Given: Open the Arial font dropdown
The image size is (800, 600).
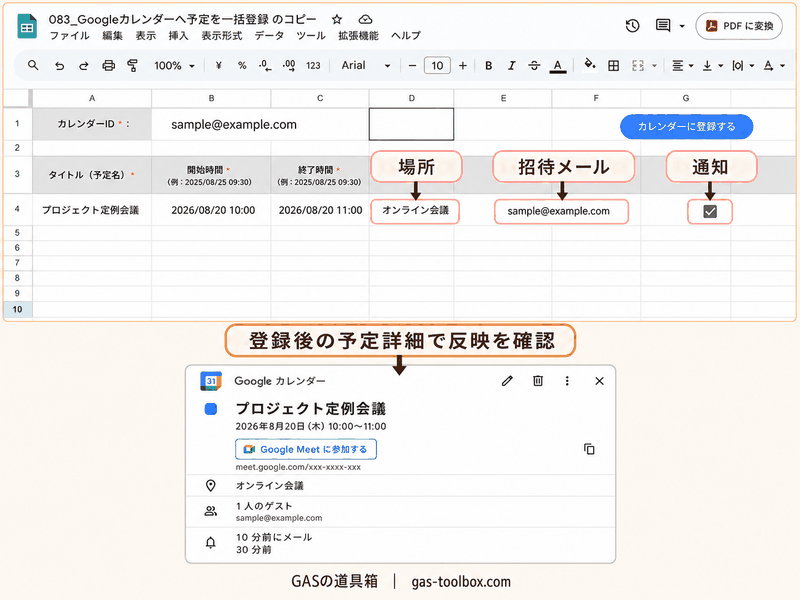Looking at the screenshot, I should 366,65.
